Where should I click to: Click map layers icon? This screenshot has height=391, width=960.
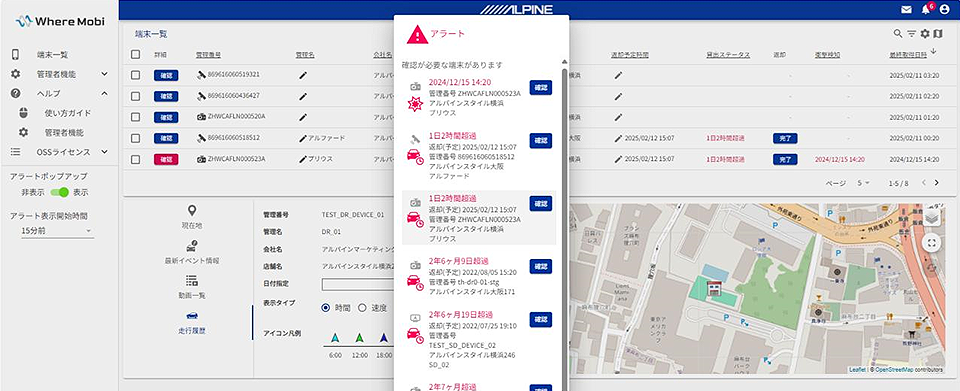pyautogui.click(x=931, y=217)
